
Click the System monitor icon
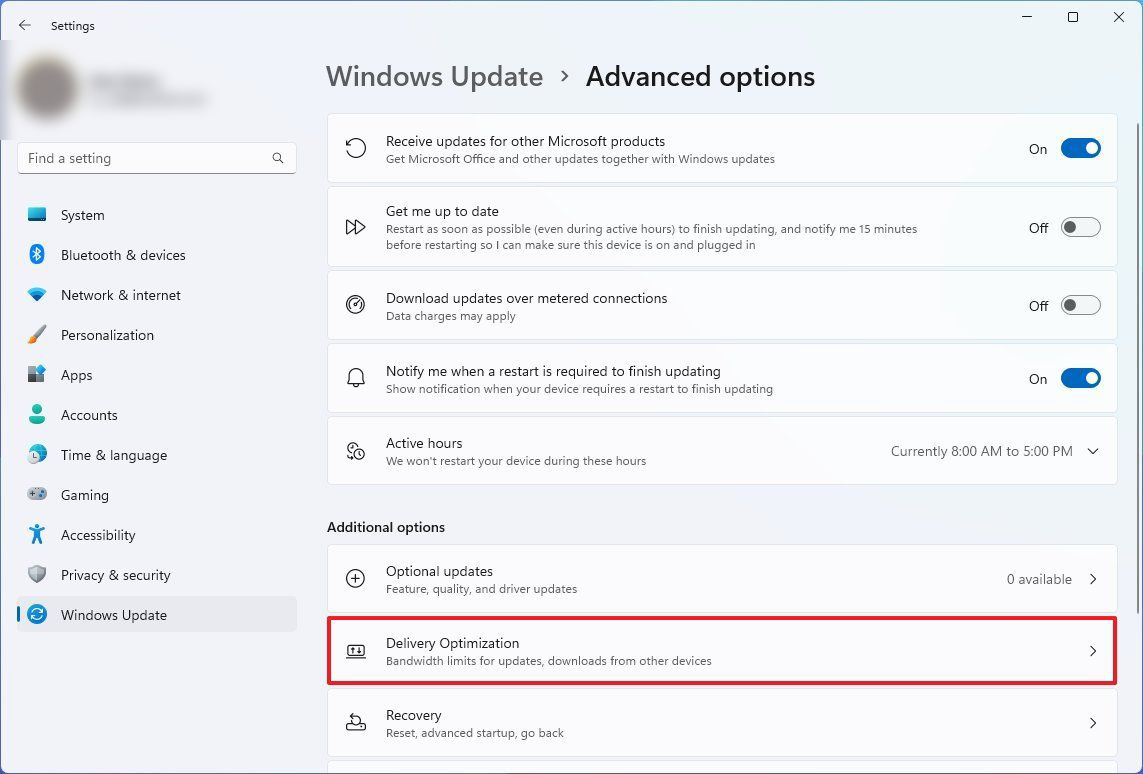tap(37, 215)
